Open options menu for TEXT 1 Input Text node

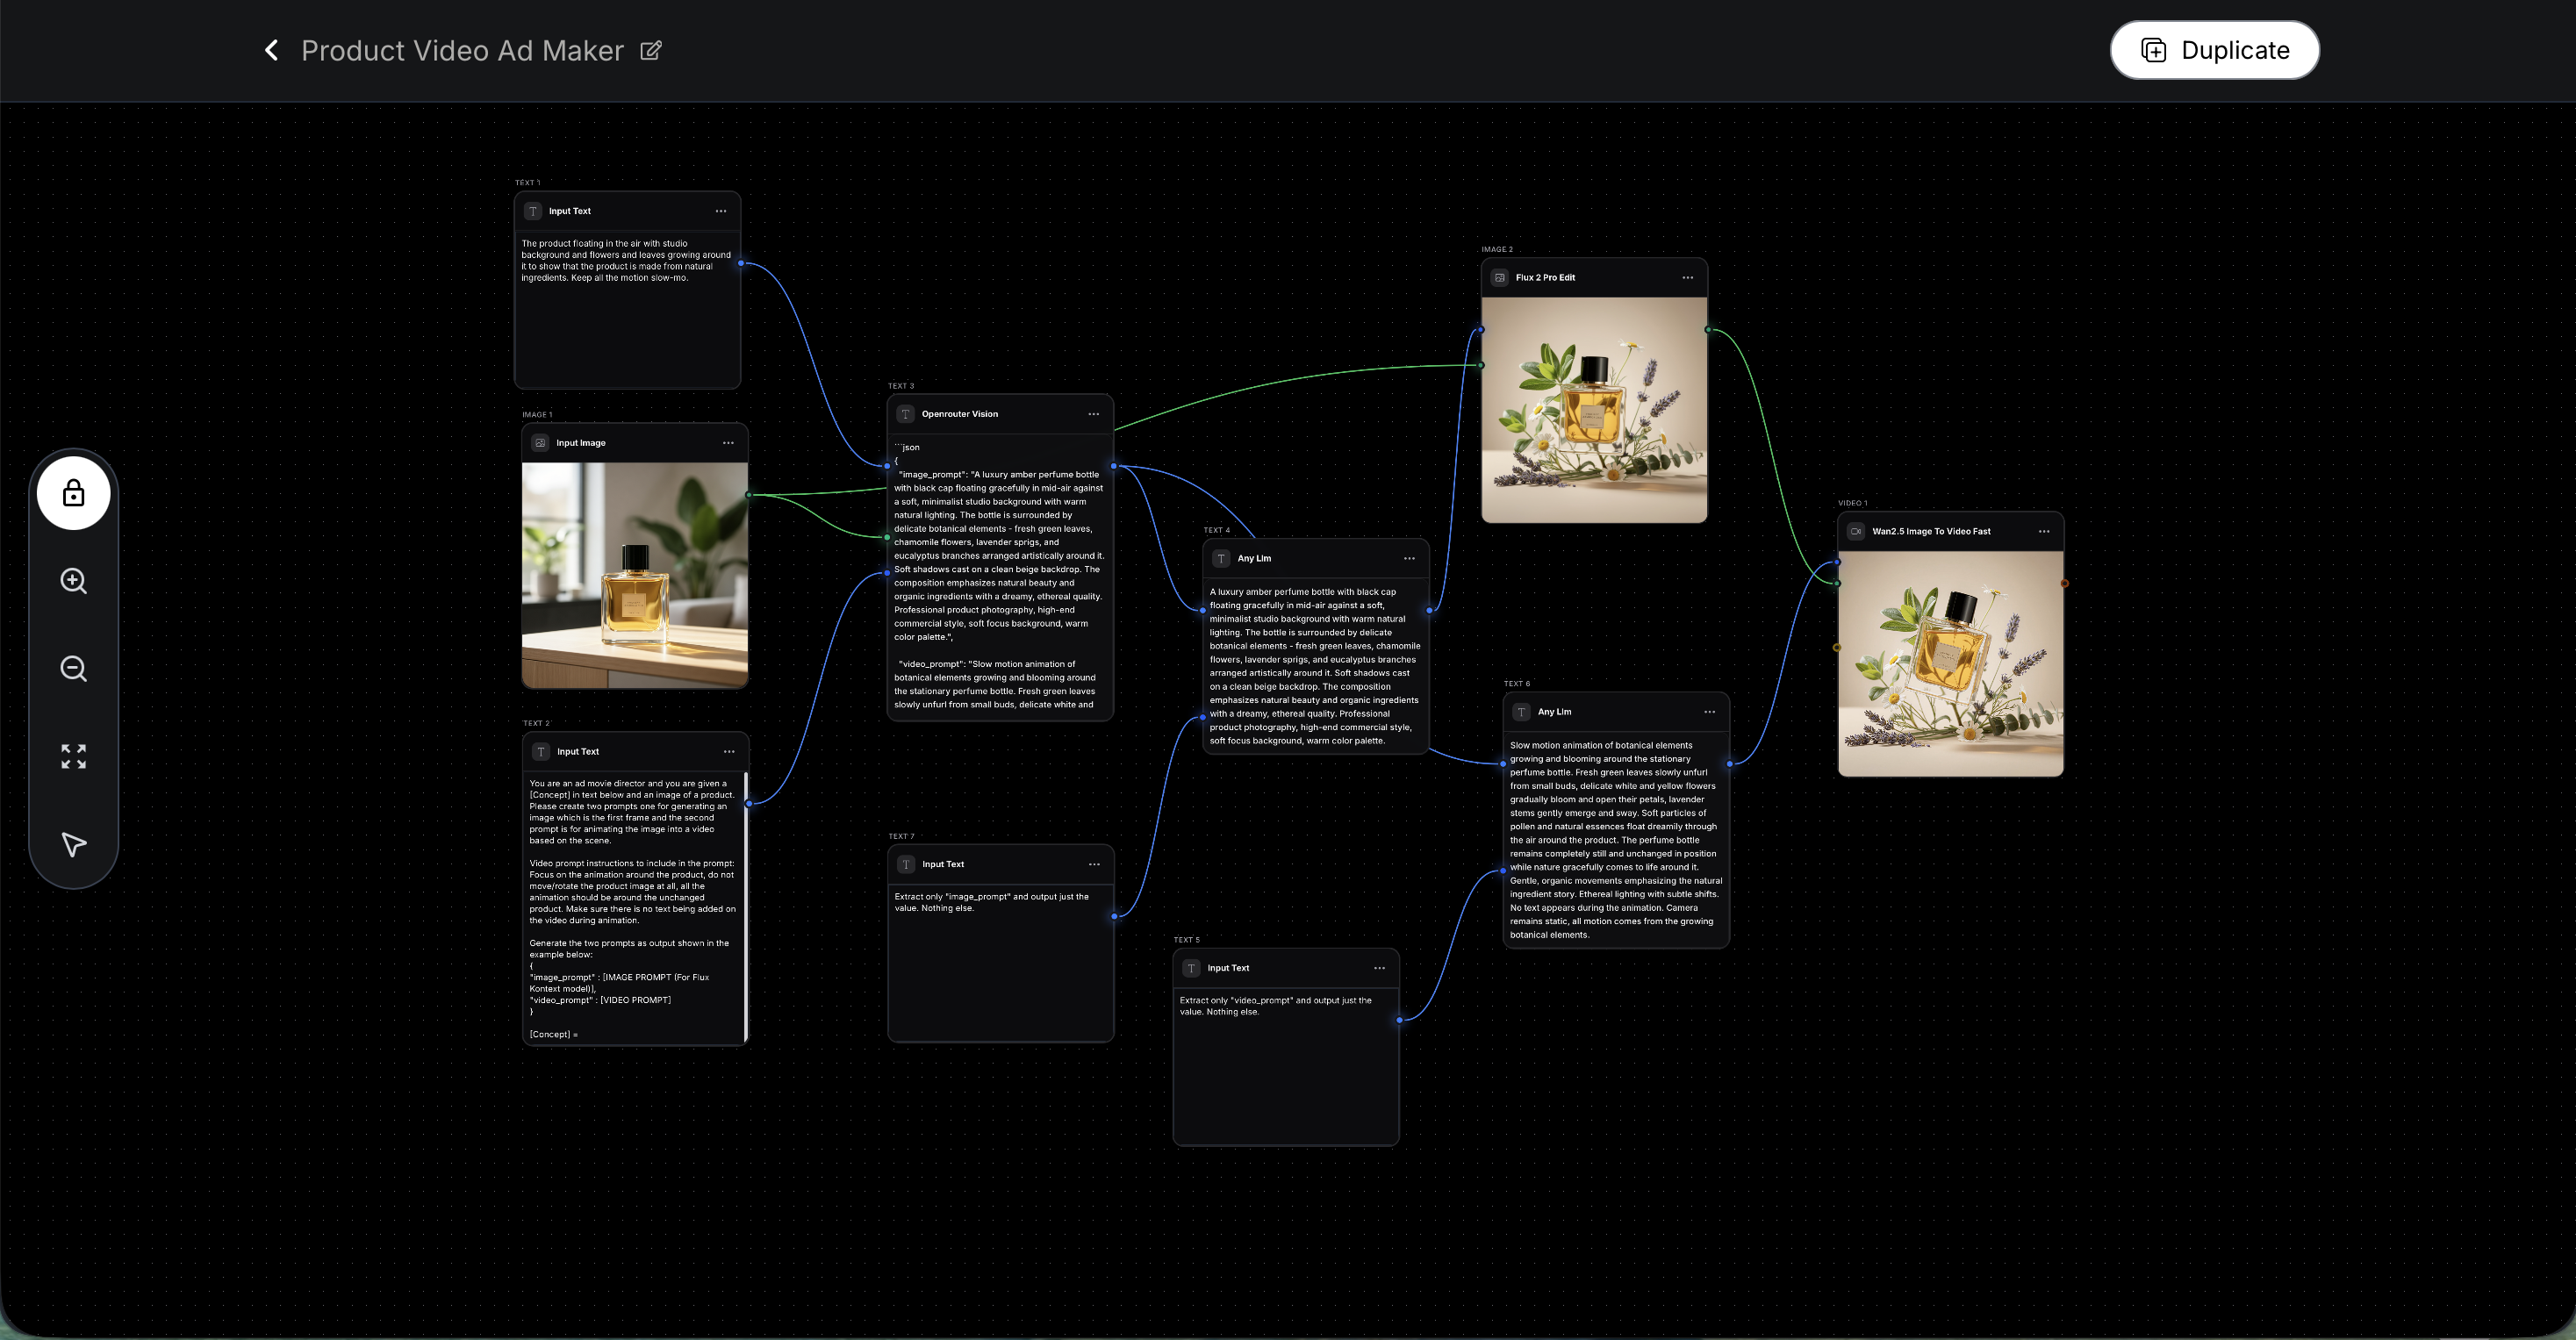coord(721,211)
